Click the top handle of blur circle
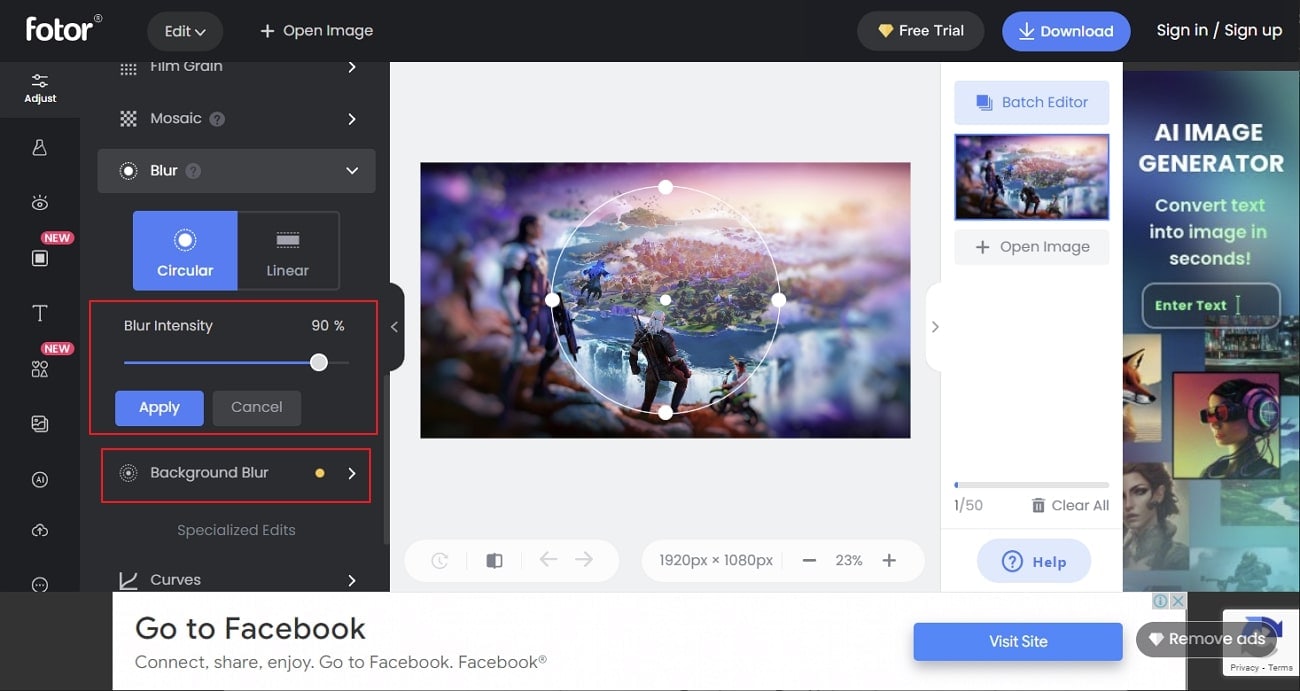The height and width of the screenshot is (691, 1300). coord(665,187)
